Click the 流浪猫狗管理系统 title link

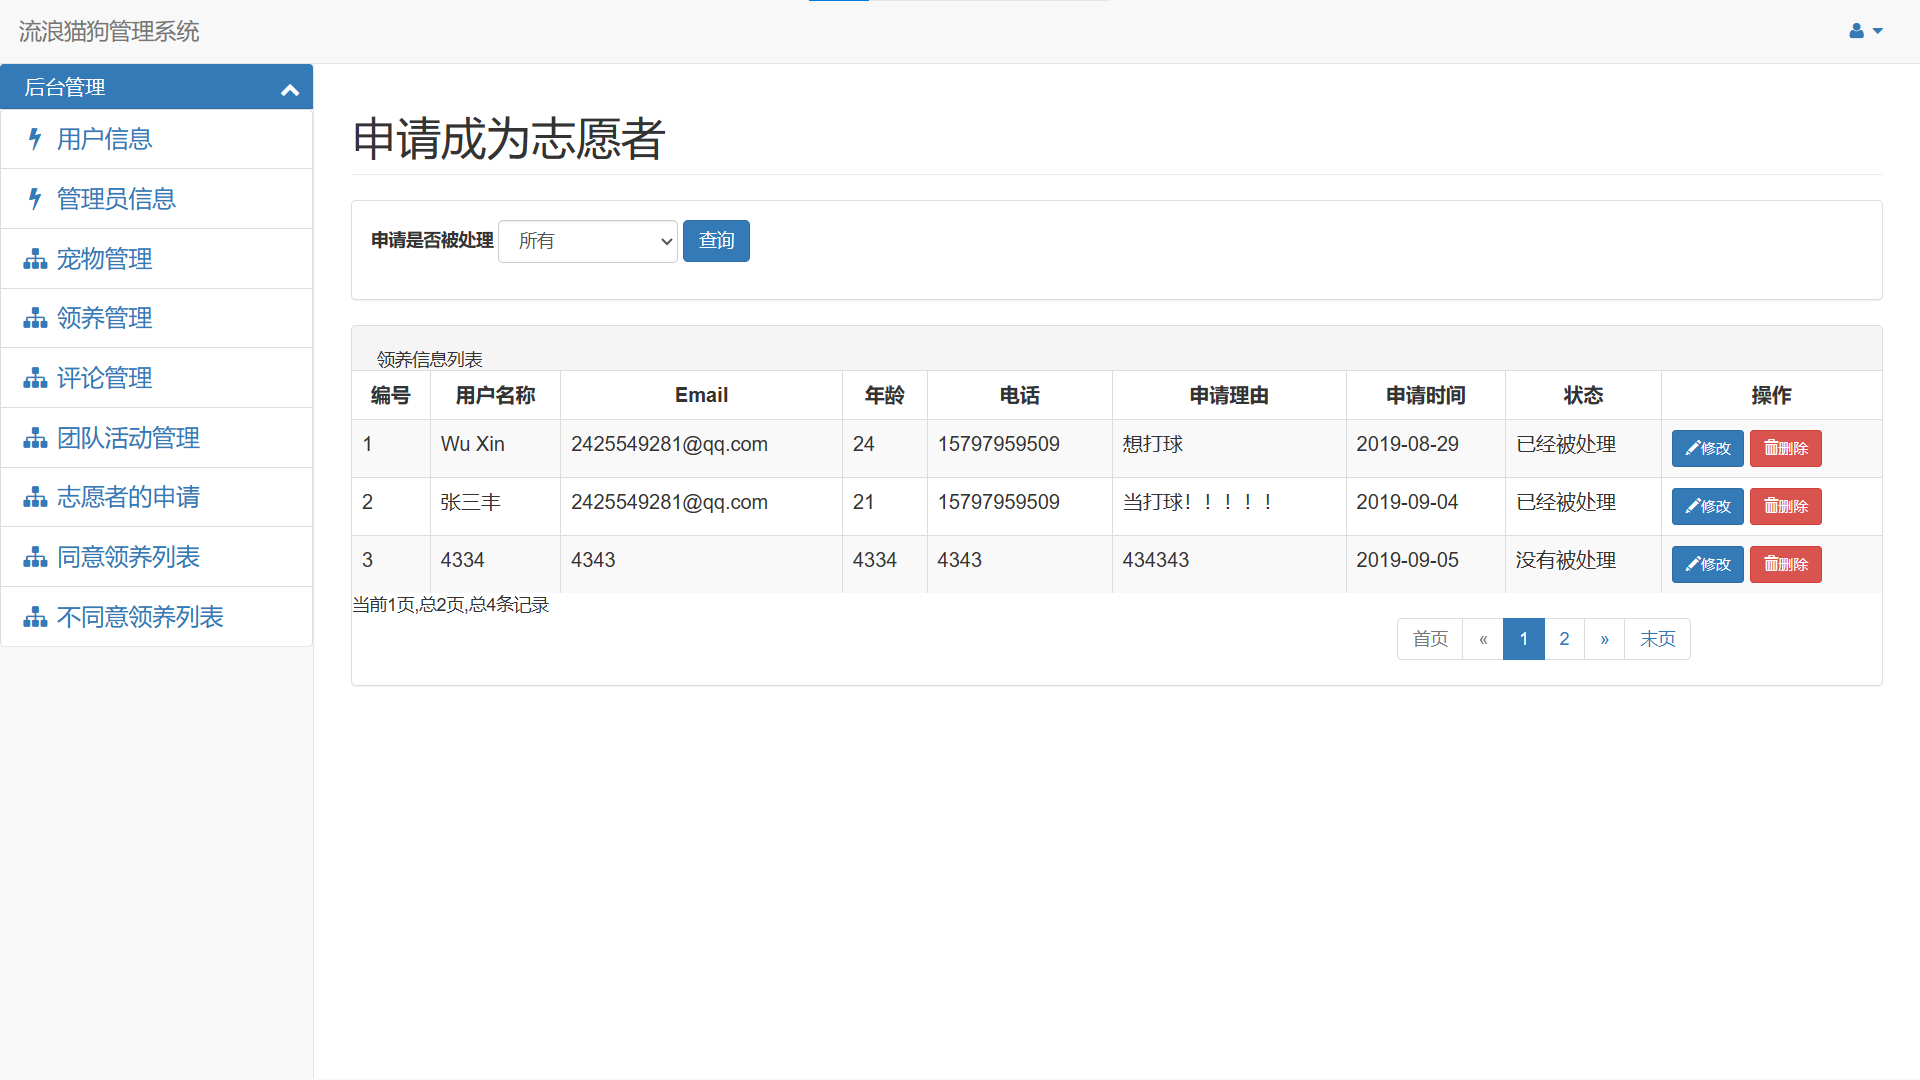click(109, 31)
